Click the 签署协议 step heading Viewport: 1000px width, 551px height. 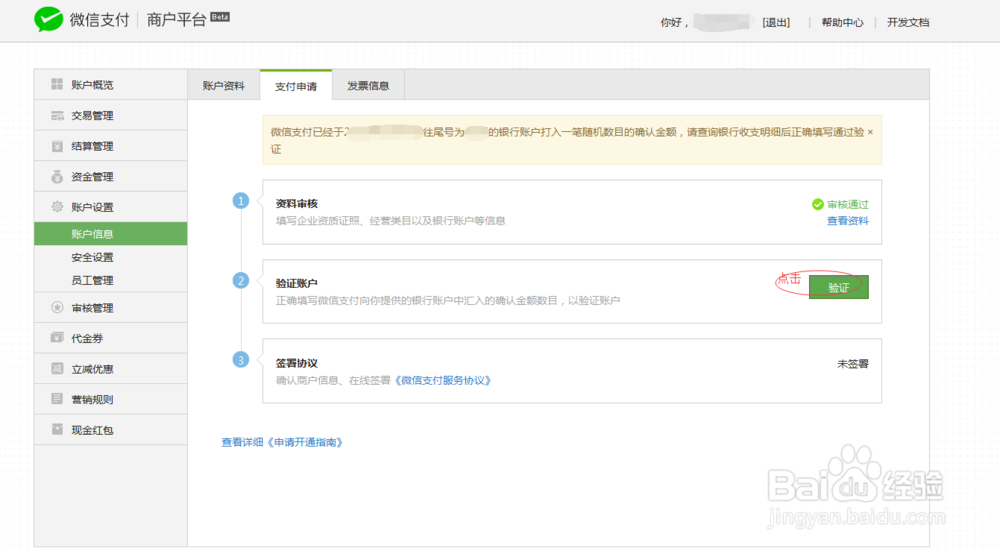[297, 363]
